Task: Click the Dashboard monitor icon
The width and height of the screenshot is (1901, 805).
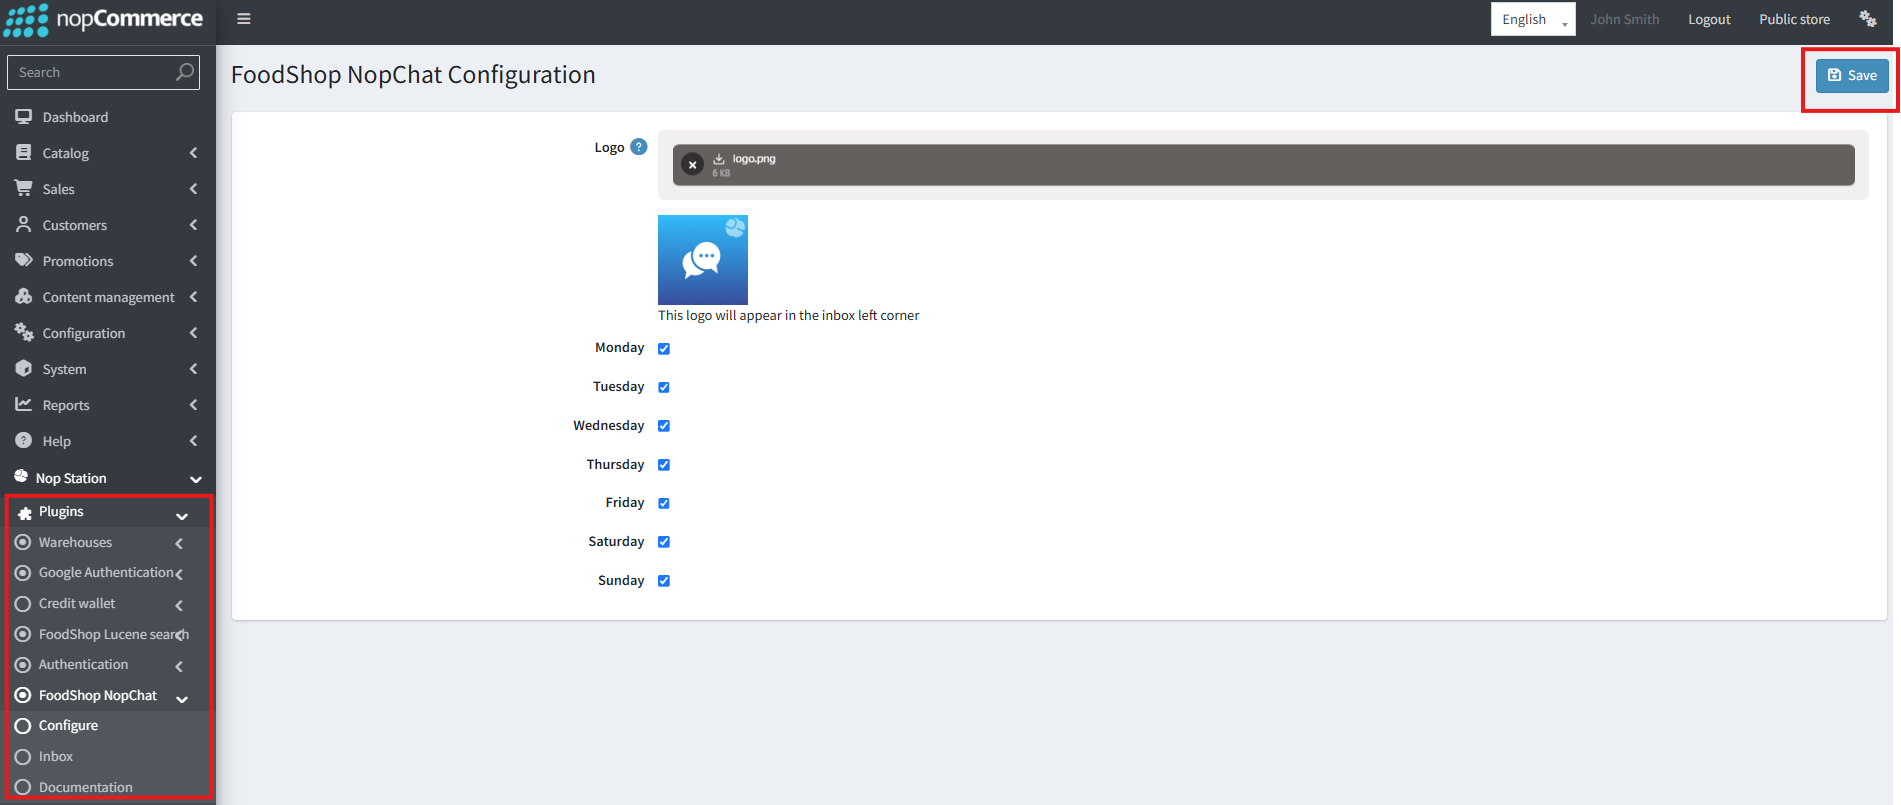Action: tap(24, 117)
